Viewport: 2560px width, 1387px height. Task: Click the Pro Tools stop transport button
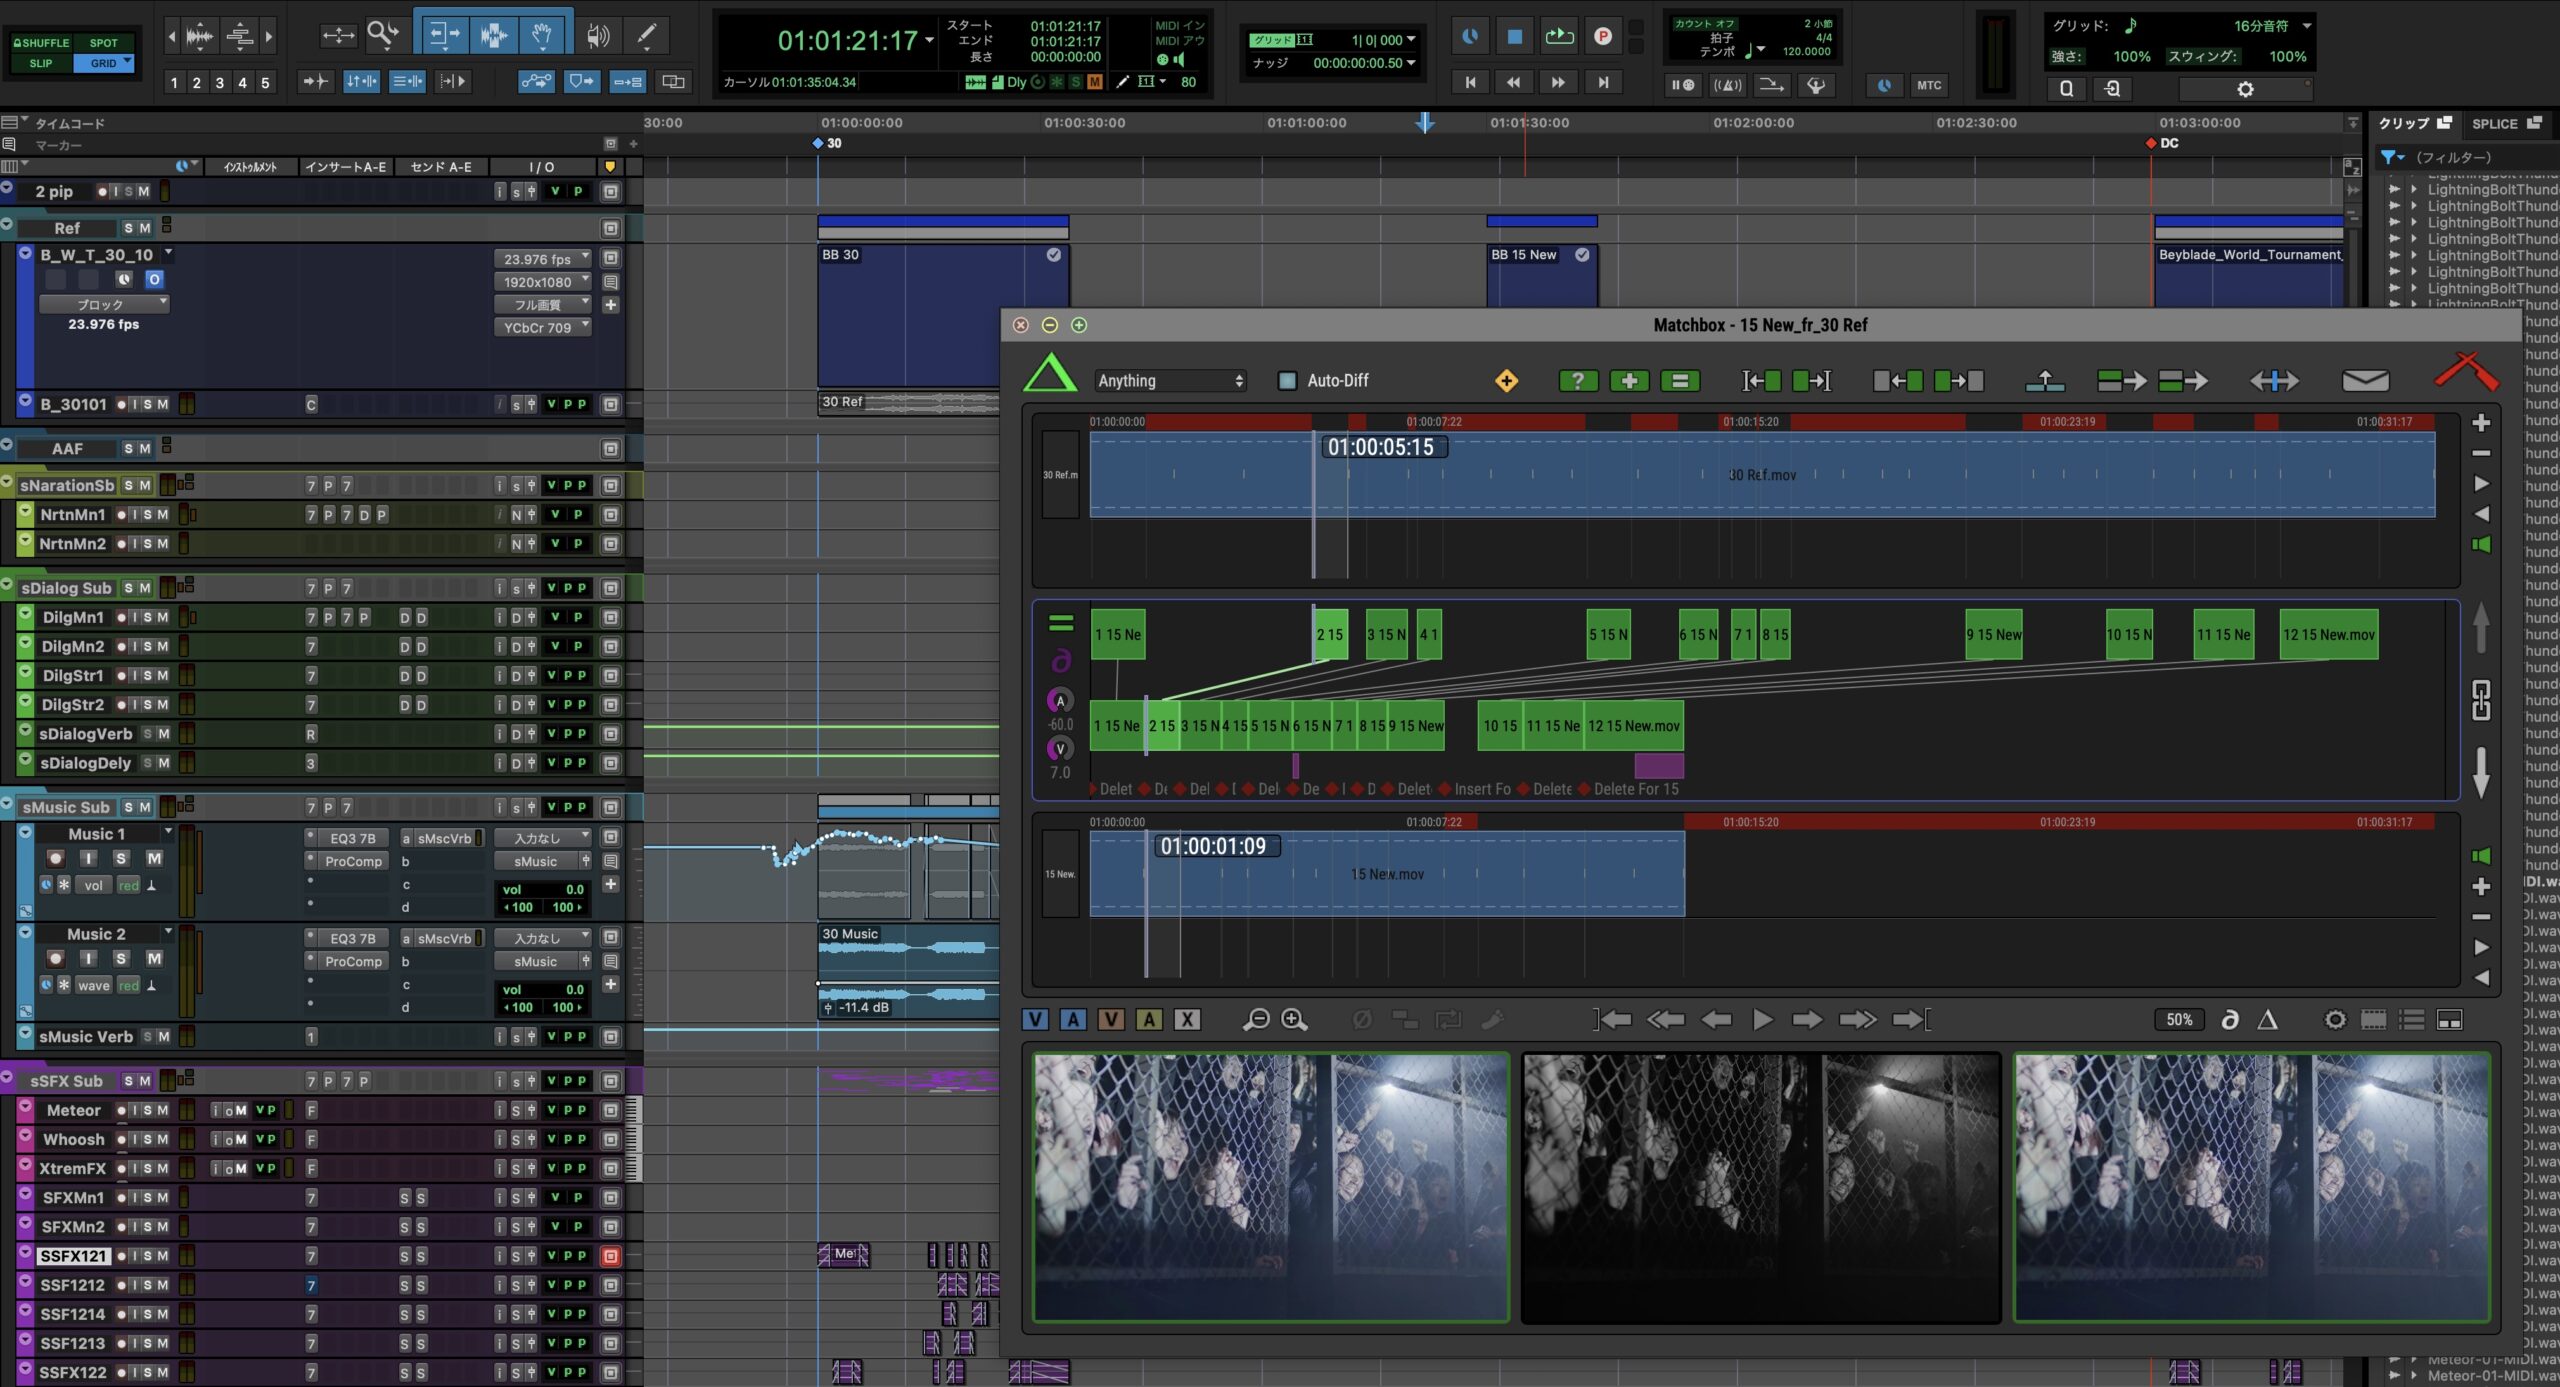coord(1514,37)
